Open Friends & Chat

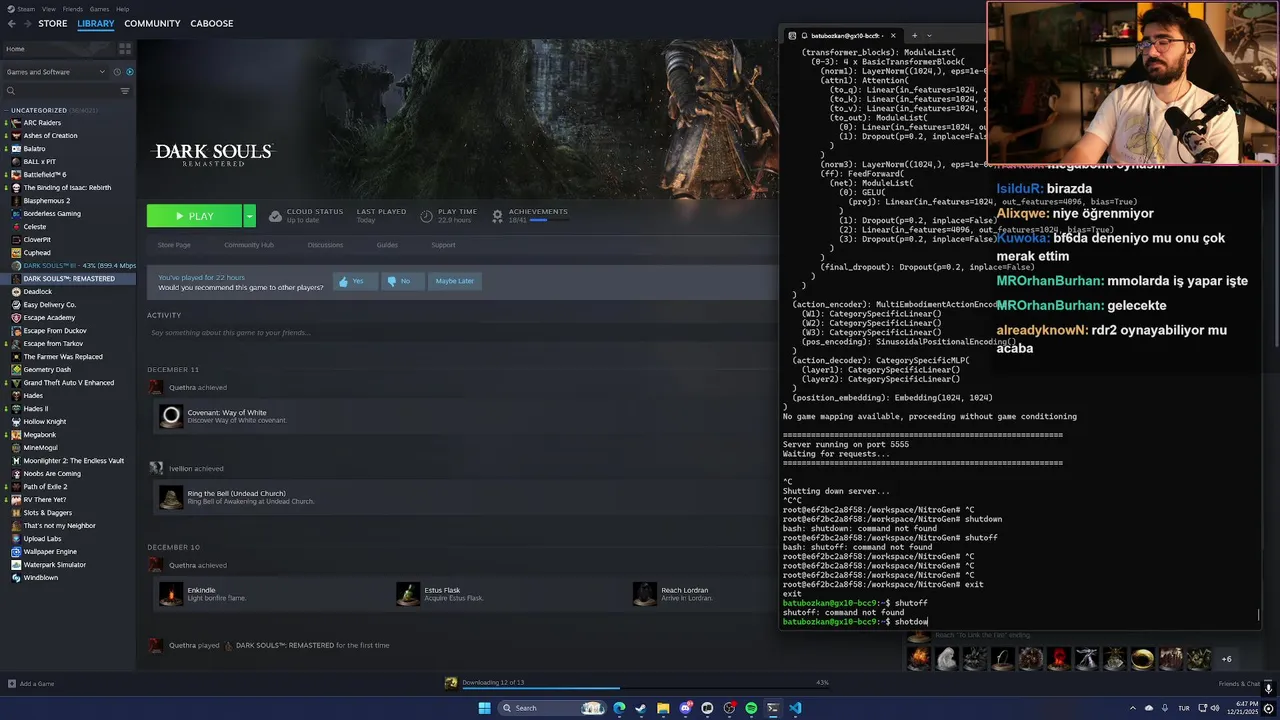[x=1239, y=684]
